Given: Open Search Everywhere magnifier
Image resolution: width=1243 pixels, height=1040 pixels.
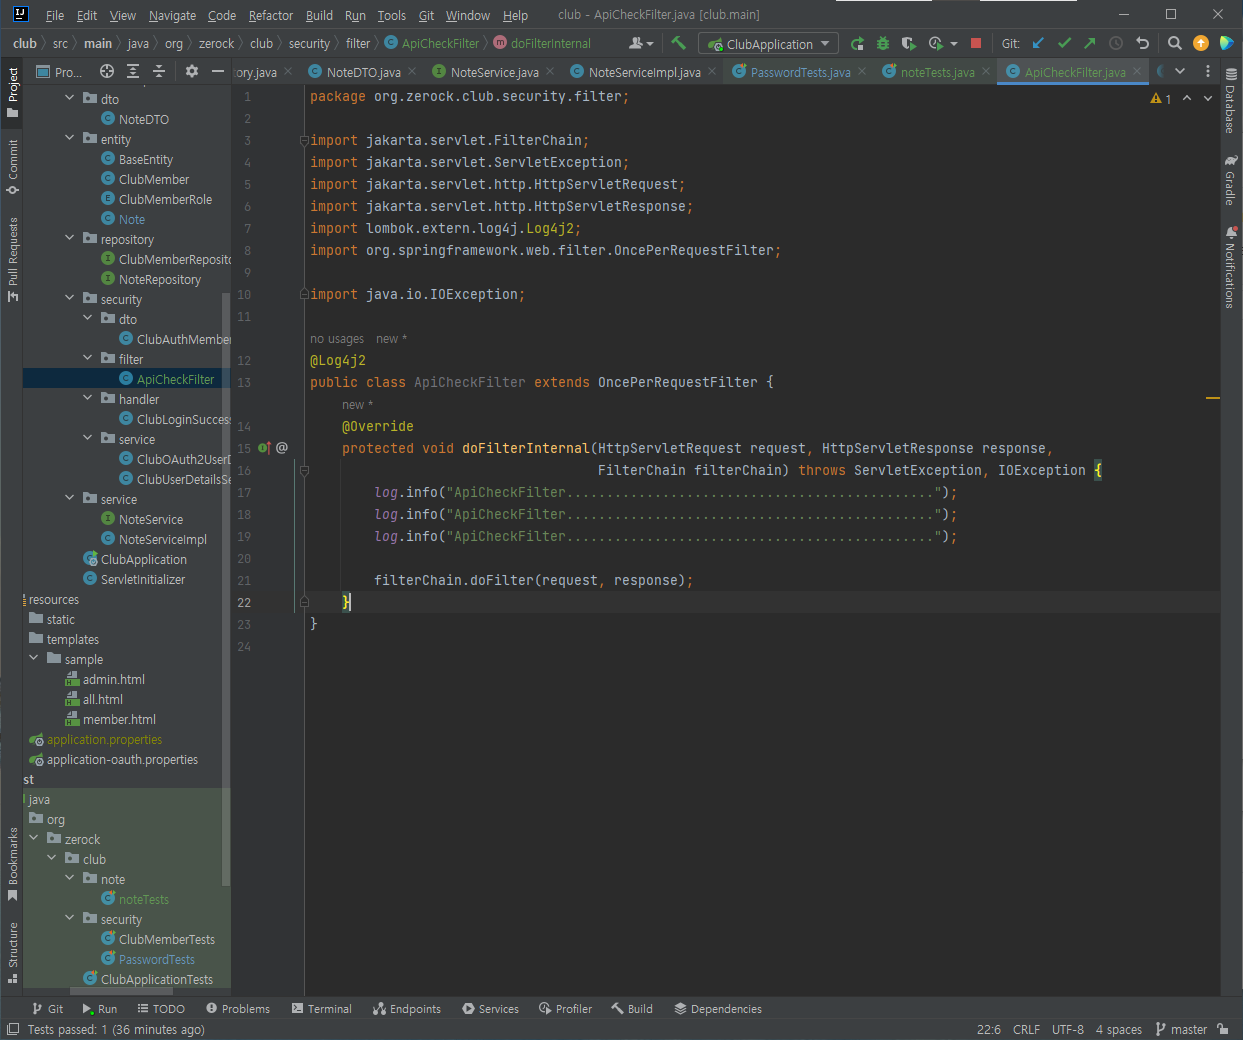Looking at the screenshot, I should click(1175, 43).
